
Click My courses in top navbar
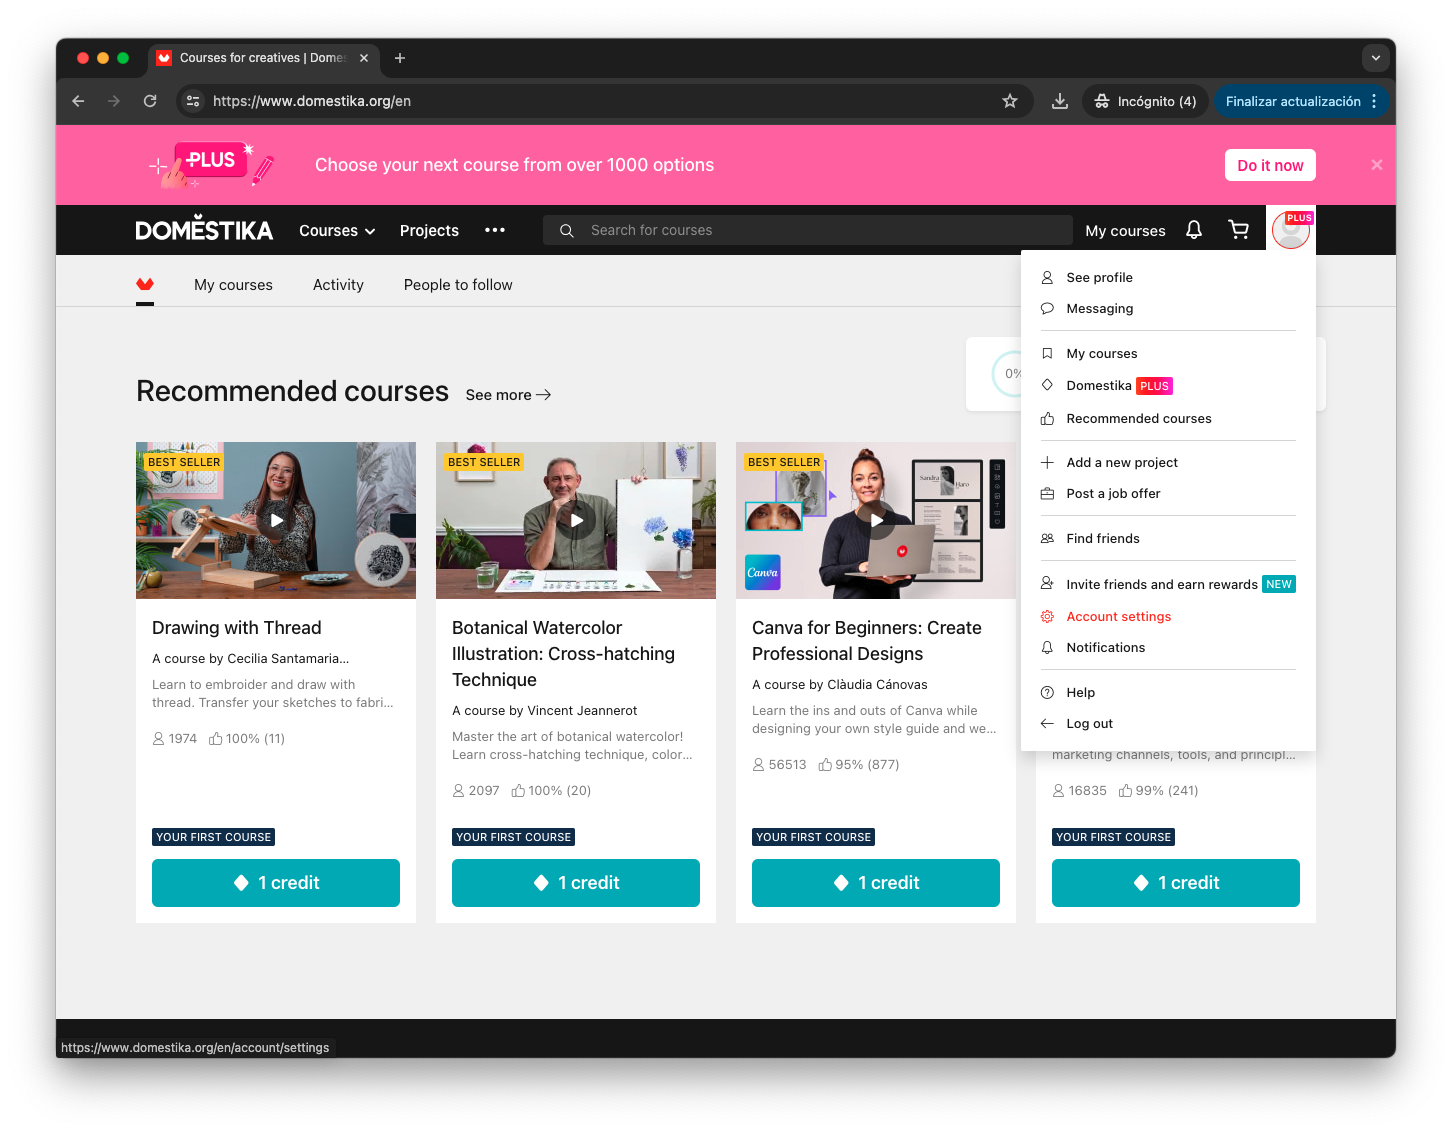pos(1125,230)
